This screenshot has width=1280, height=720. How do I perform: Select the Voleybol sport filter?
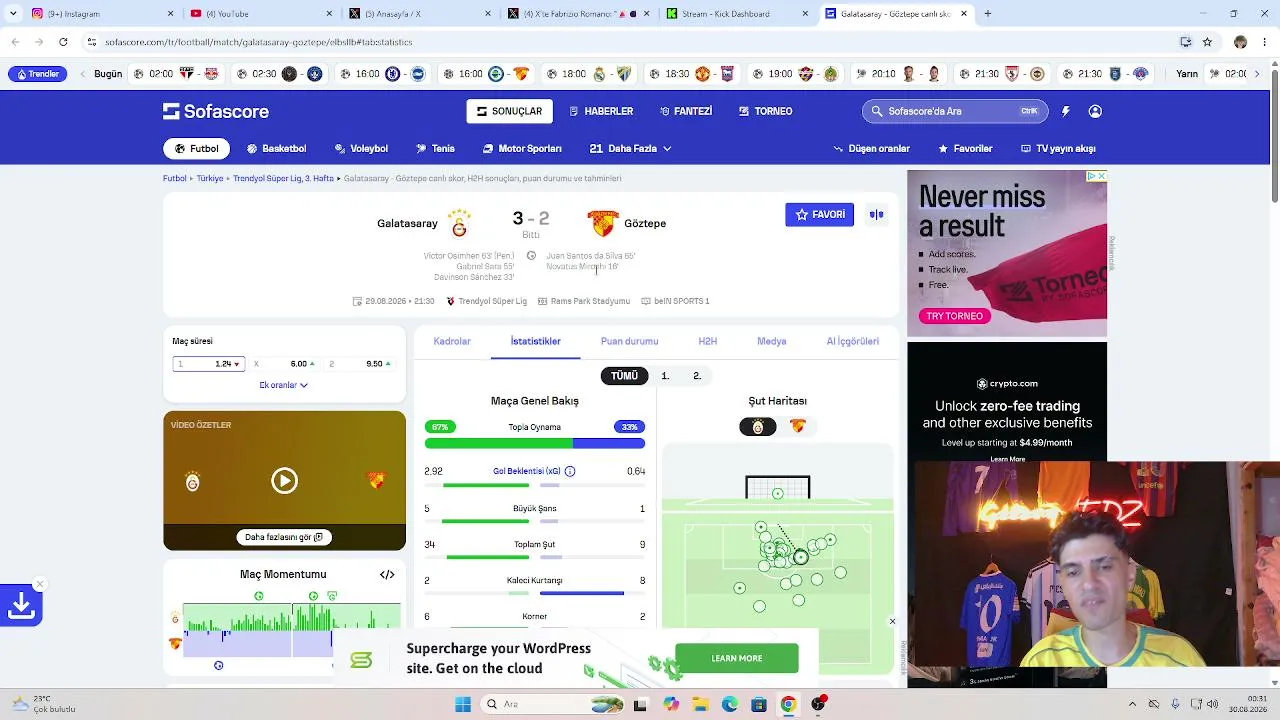361,148
